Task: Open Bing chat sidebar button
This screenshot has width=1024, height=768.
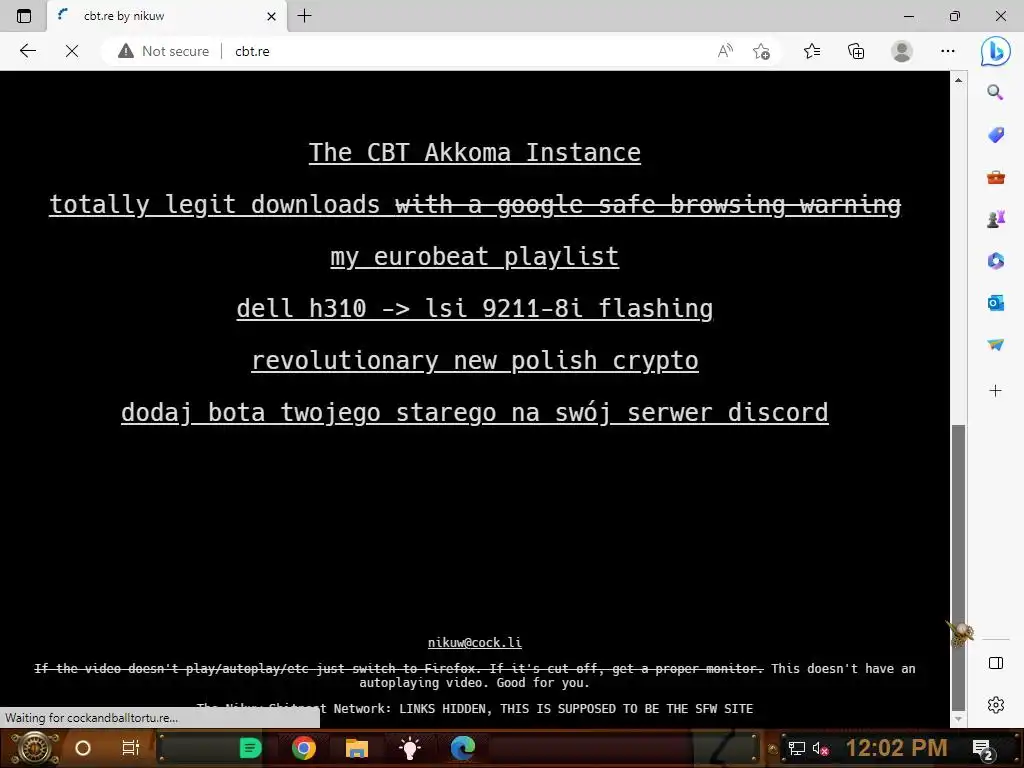Action: tap(995, 51)
